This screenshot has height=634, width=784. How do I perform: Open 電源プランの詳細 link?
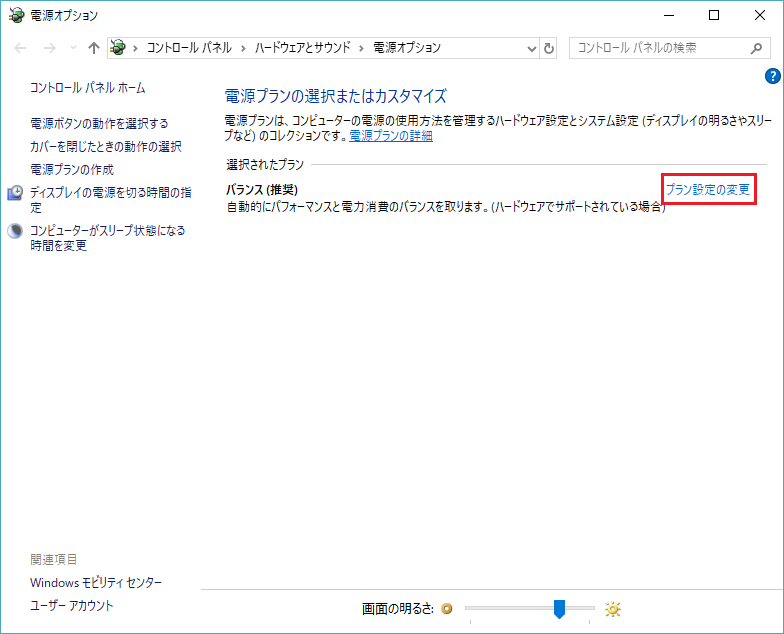(390, 135)
